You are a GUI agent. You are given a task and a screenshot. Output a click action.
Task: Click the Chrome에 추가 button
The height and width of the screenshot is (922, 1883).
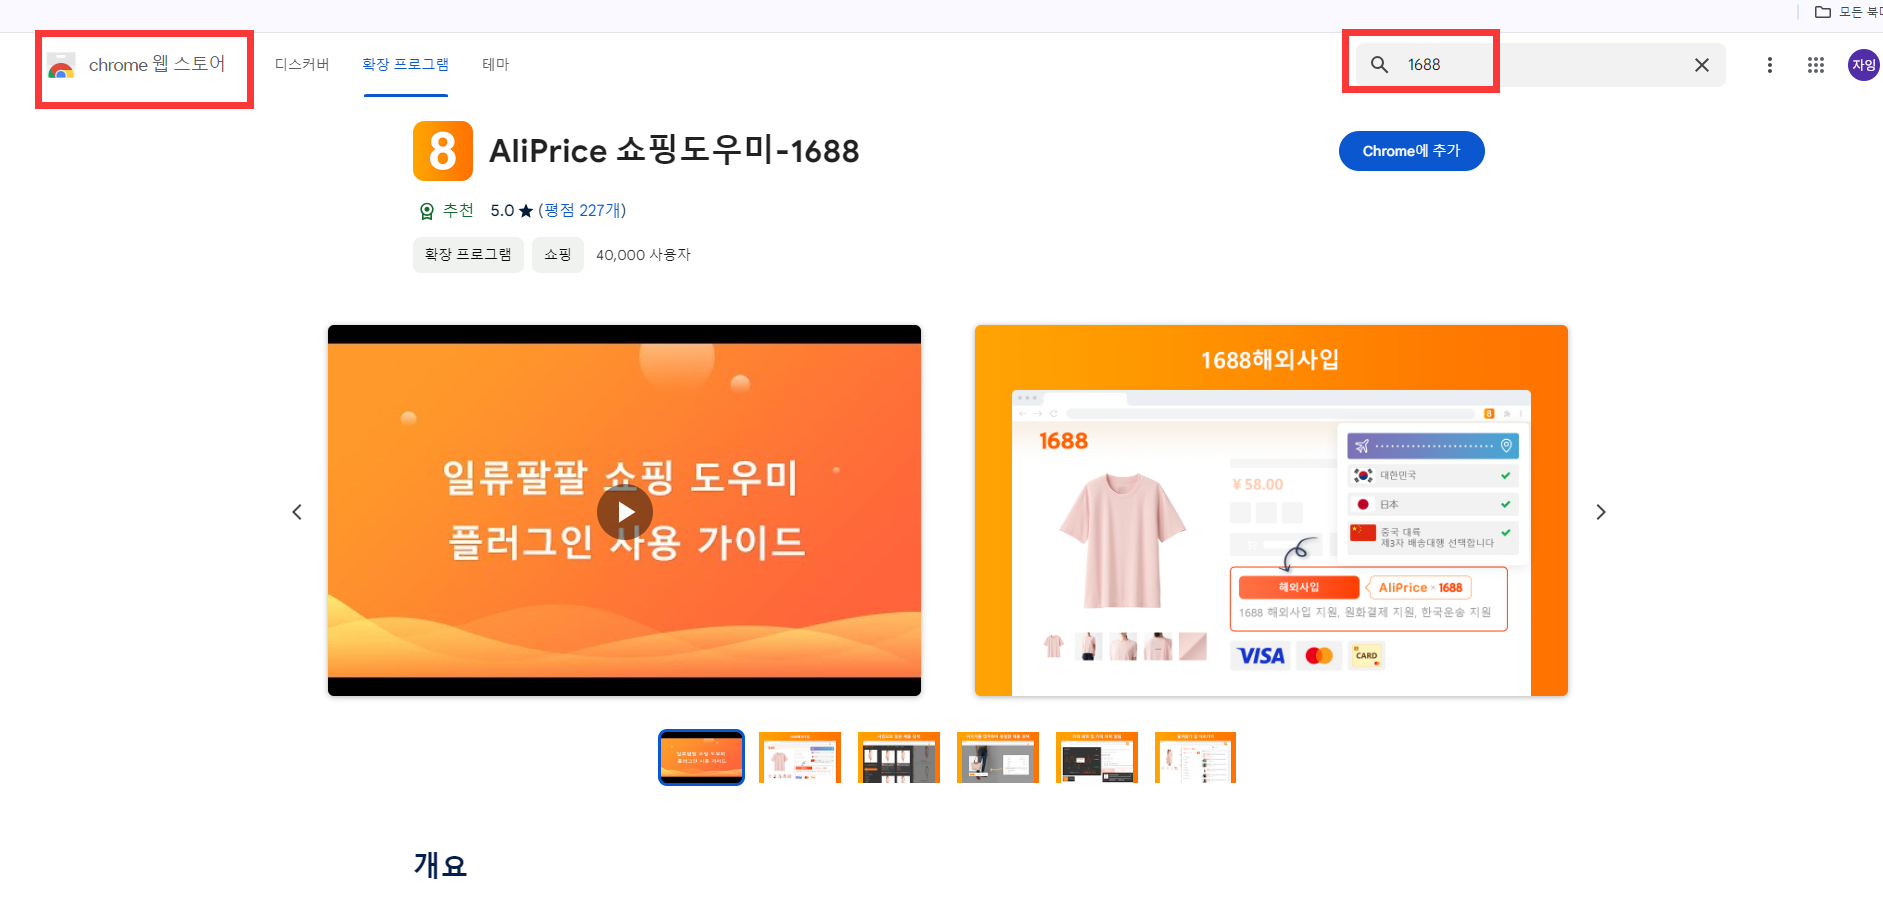pyautogui.click(x=1411, y=151)
